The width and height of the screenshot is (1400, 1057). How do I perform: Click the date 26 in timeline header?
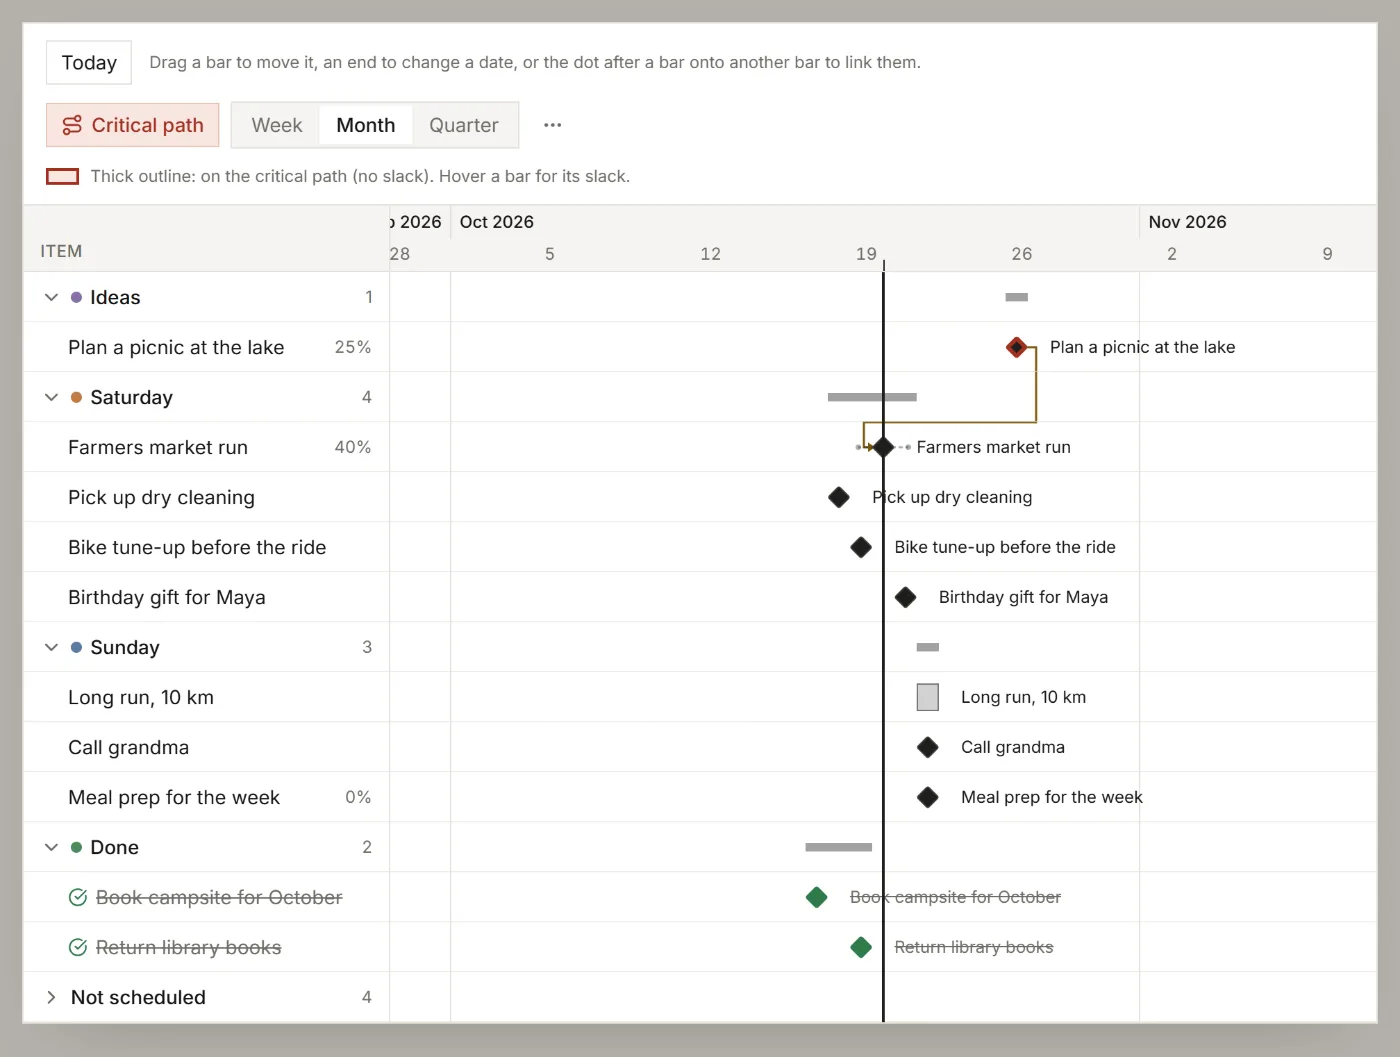pos(1021,254)
